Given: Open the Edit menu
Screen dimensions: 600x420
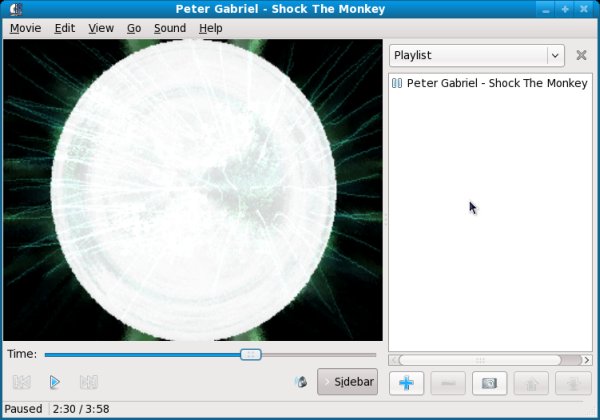Looking at the screenshot, I should pos(65,28).
